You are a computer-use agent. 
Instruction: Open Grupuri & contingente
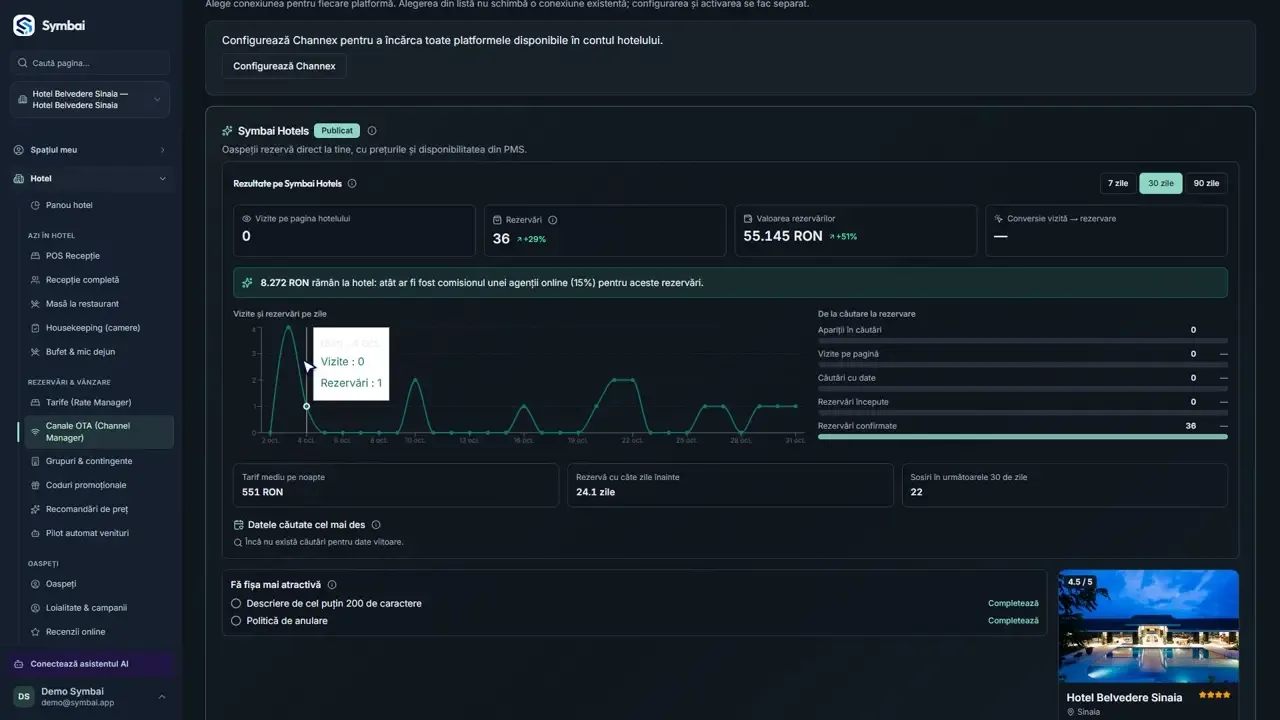89,461
